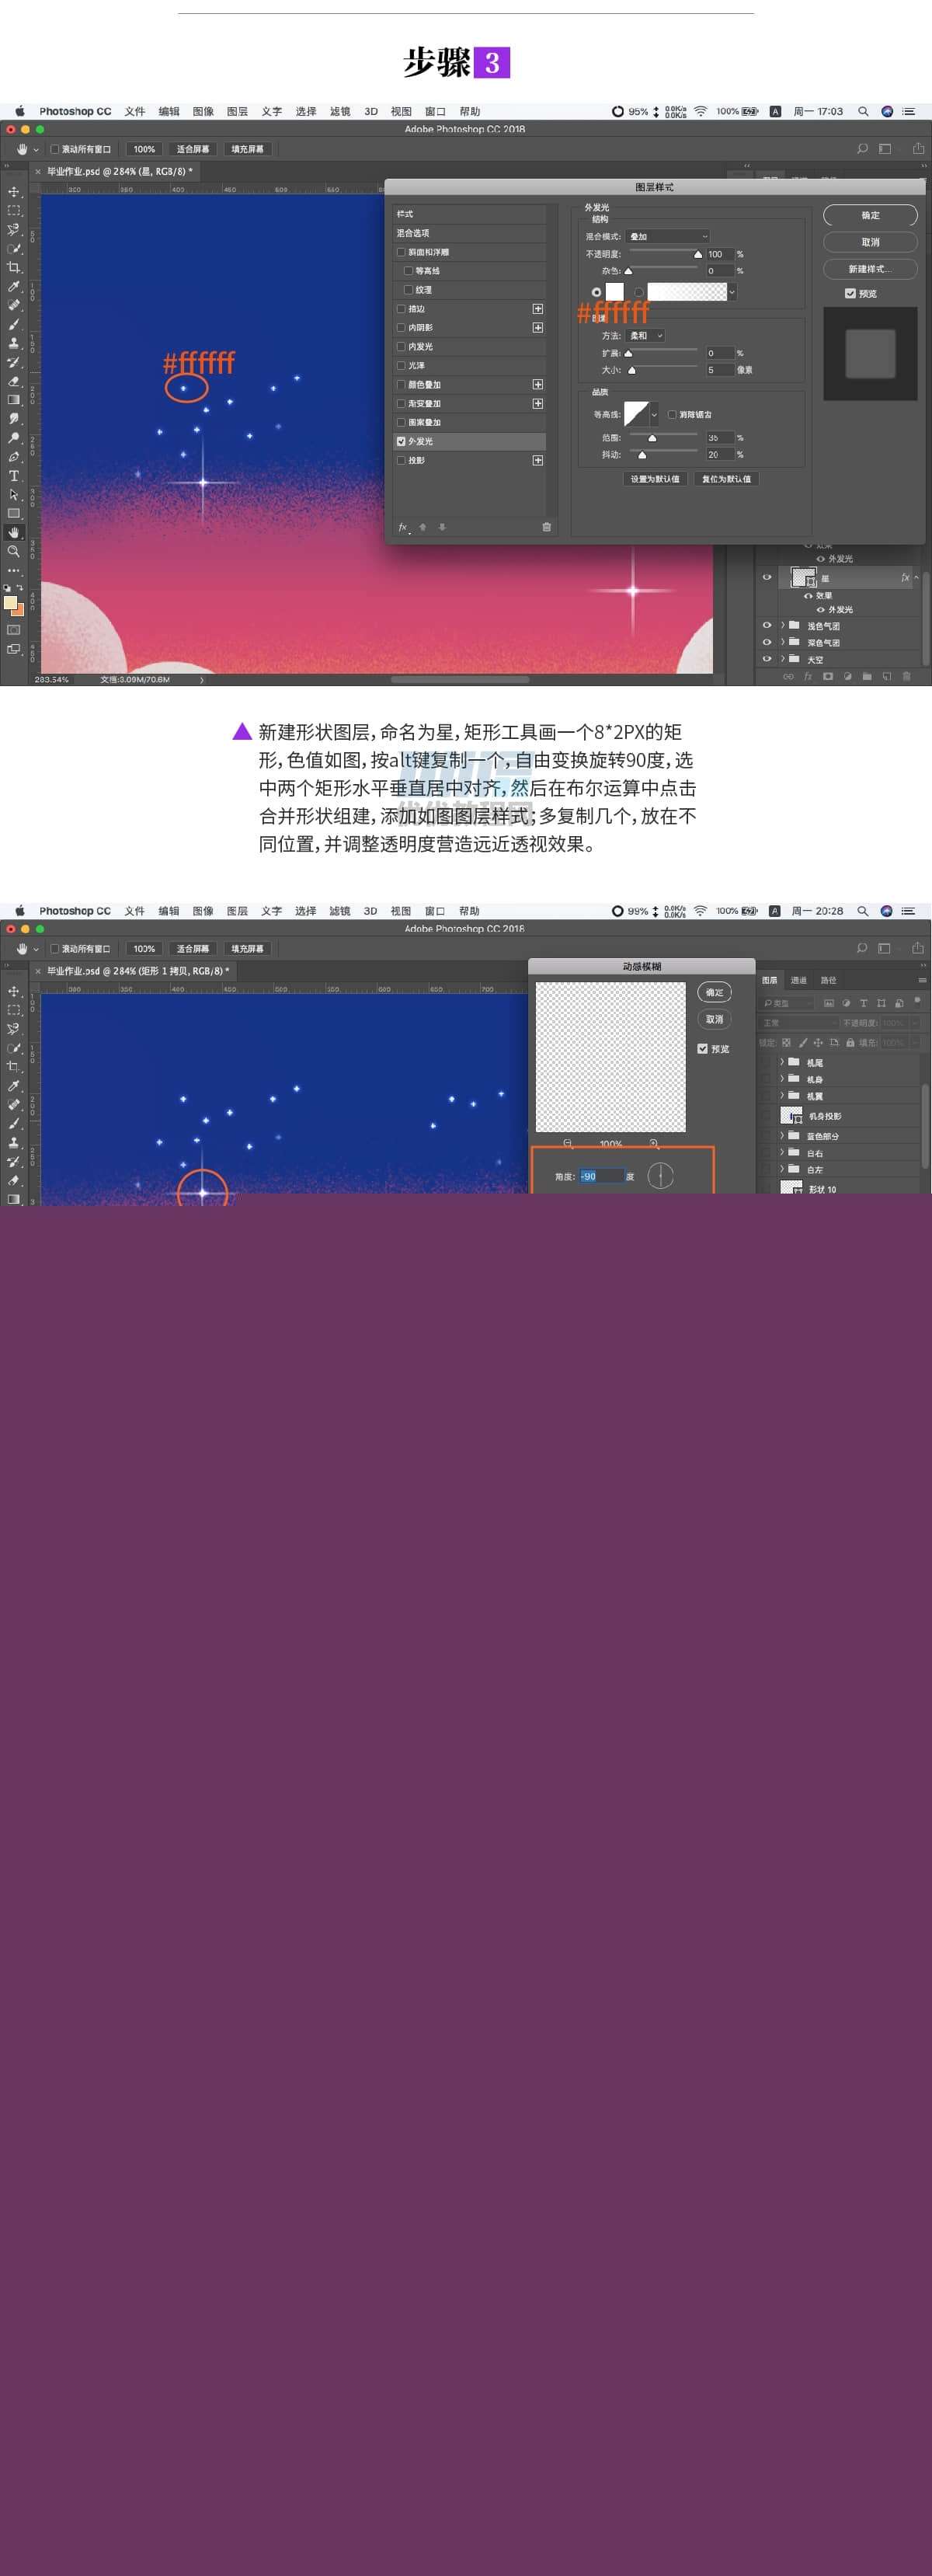Enable the 投影 style checkbox
The height and width of the screenshot is (2576, 932).
pos(402,460)
